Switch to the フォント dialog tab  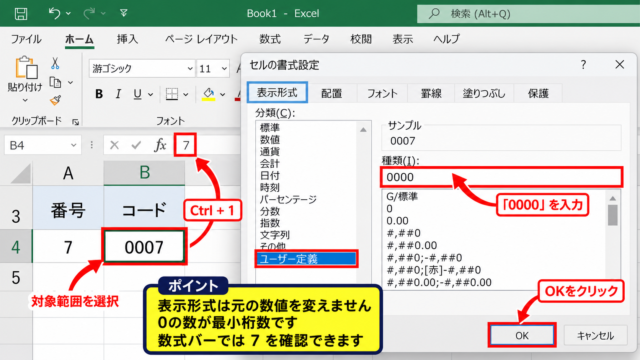(382, 93)
